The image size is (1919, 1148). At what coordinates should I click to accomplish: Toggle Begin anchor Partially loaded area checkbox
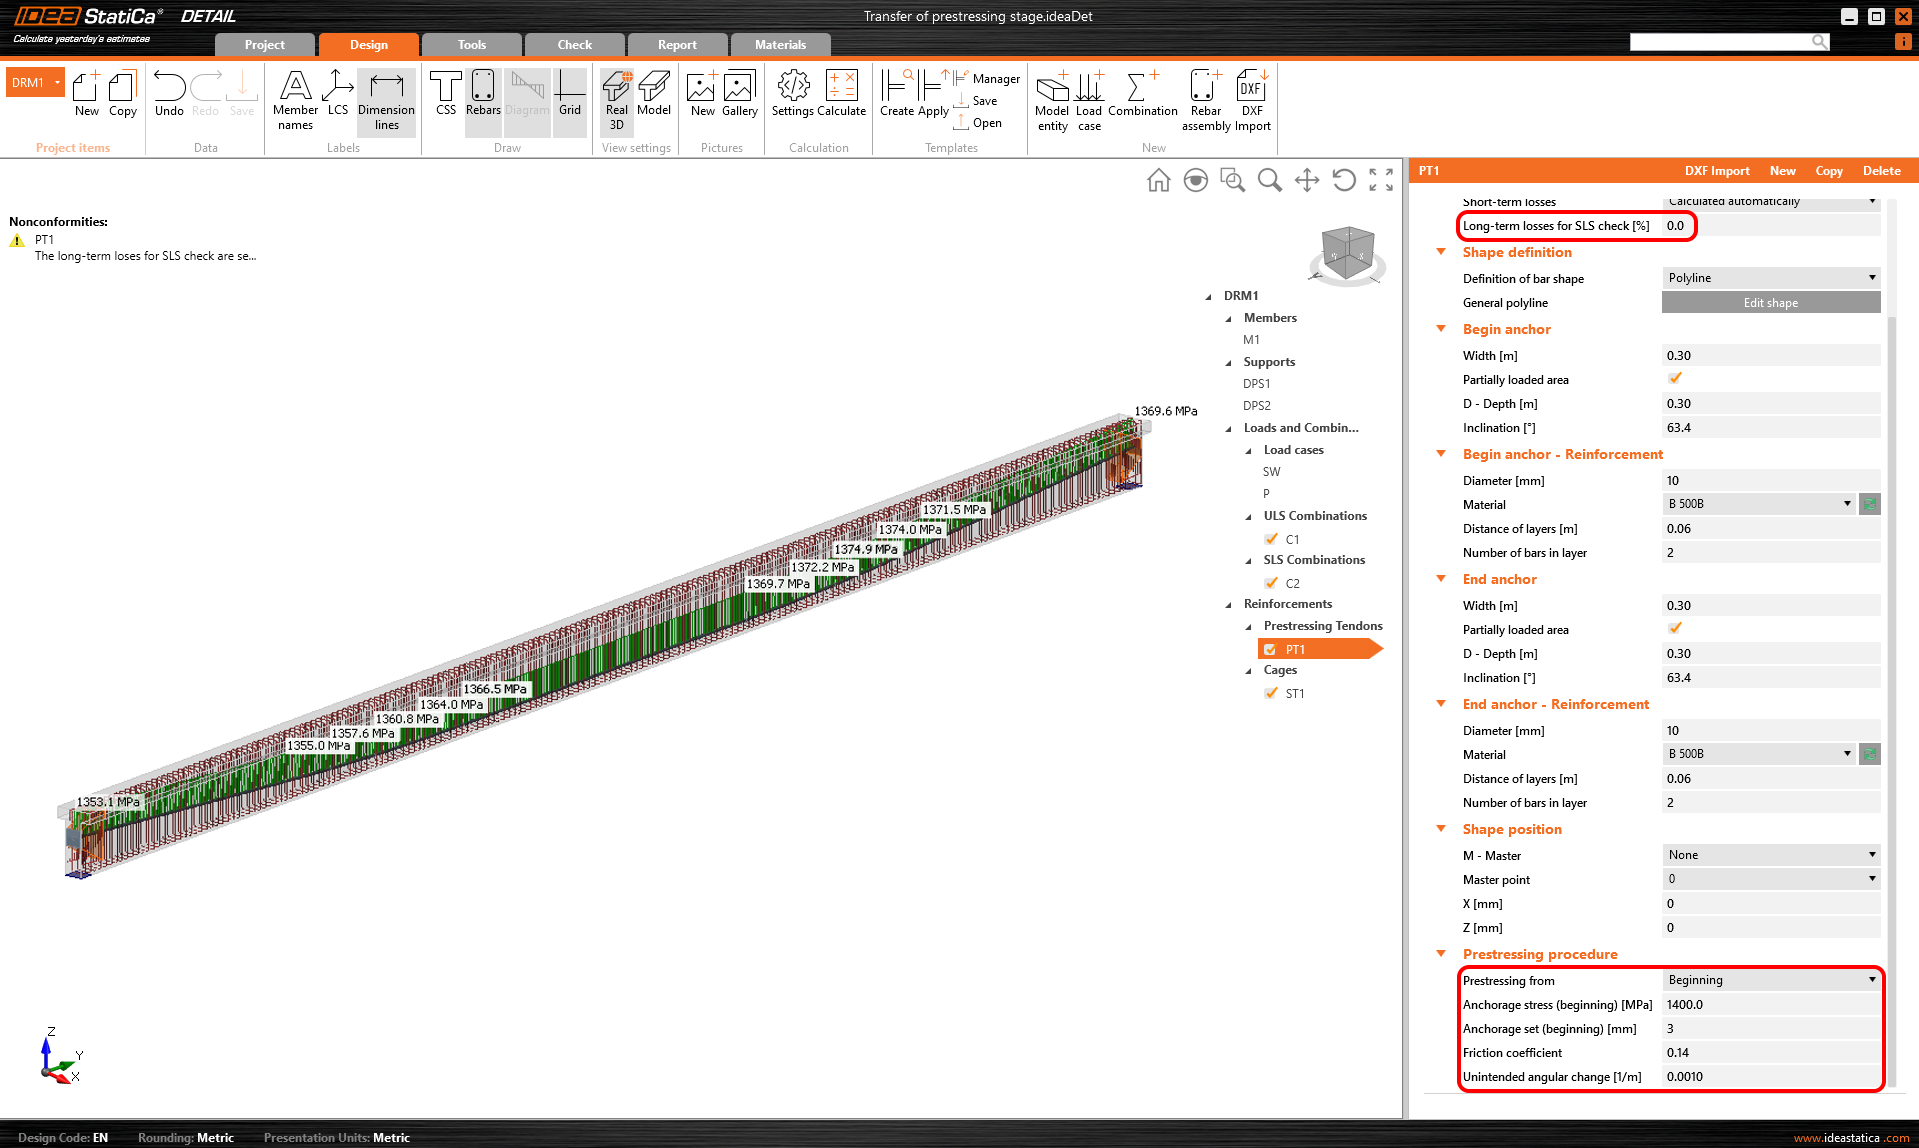pyautogui.click(x=1675, y=379)
